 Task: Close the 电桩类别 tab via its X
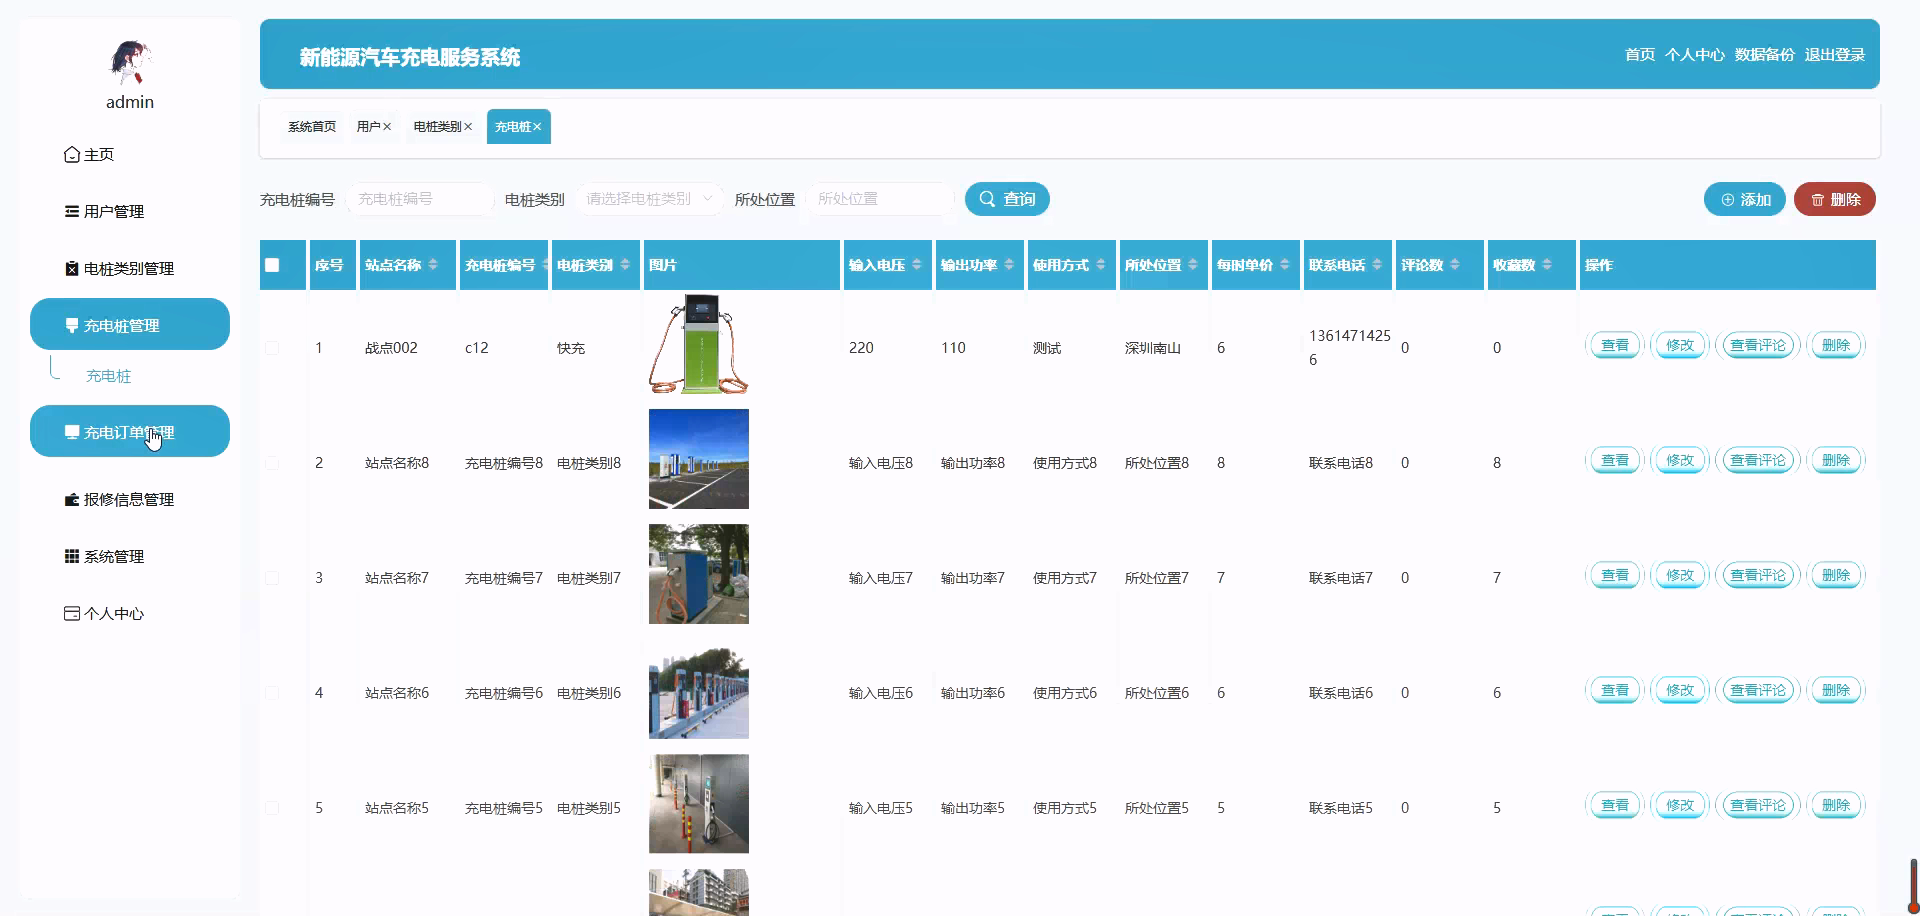pyautogui.click(x=467, y=127)
